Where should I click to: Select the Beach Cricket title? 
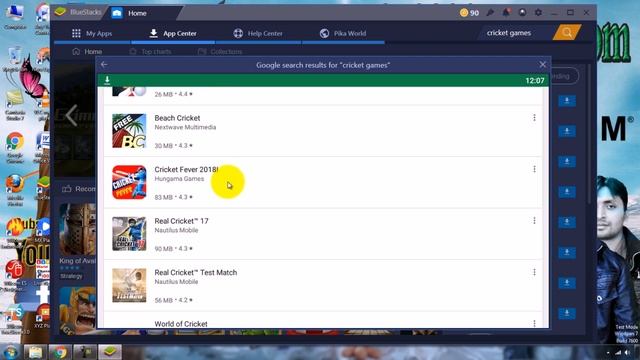point(177,118)
